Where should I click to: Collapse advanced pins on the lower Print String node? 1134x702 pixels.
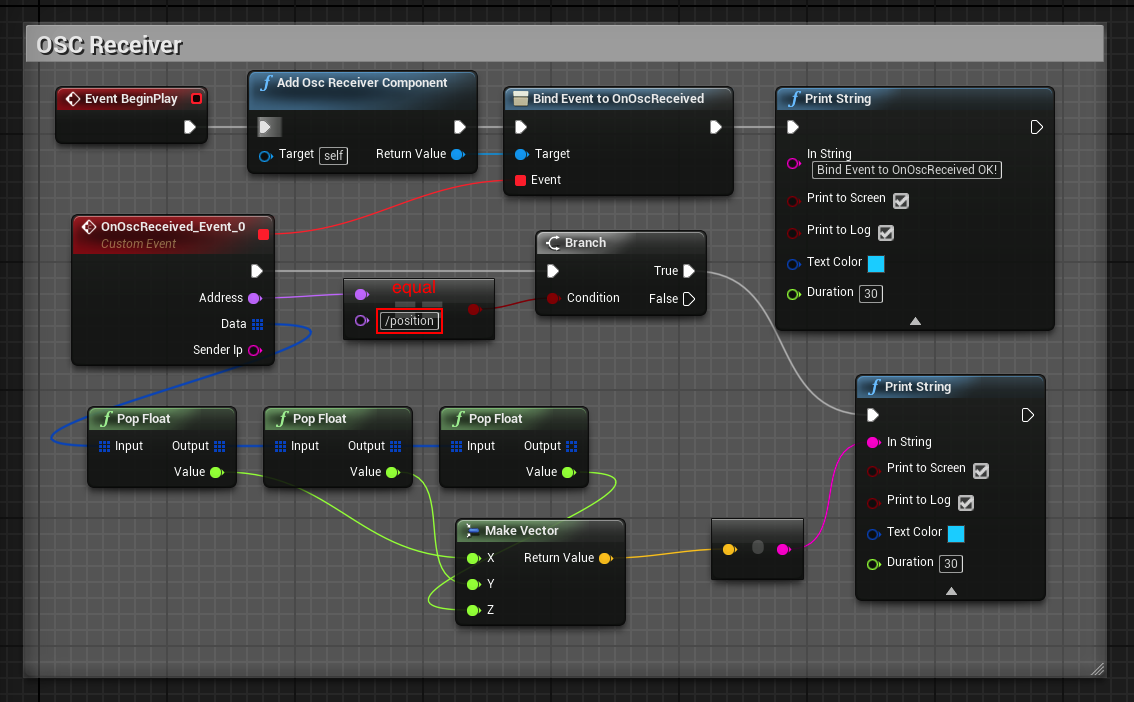(x=950, y=590)
